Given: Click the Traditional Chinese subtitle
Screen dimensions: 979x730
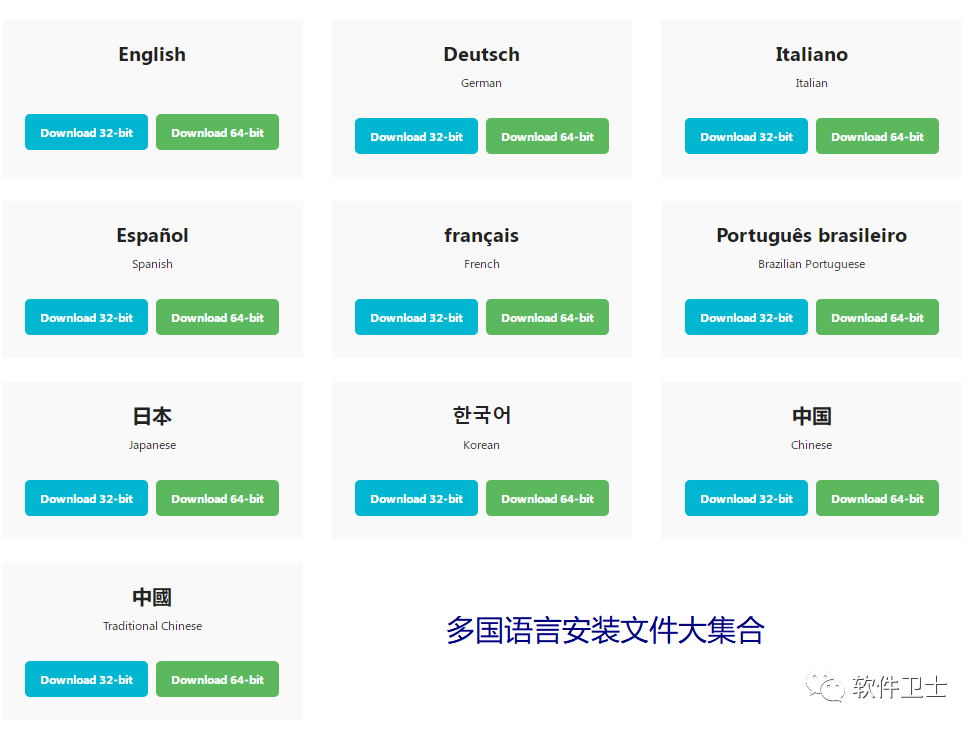Looking at the screenshot, I should tap(152, 626).
